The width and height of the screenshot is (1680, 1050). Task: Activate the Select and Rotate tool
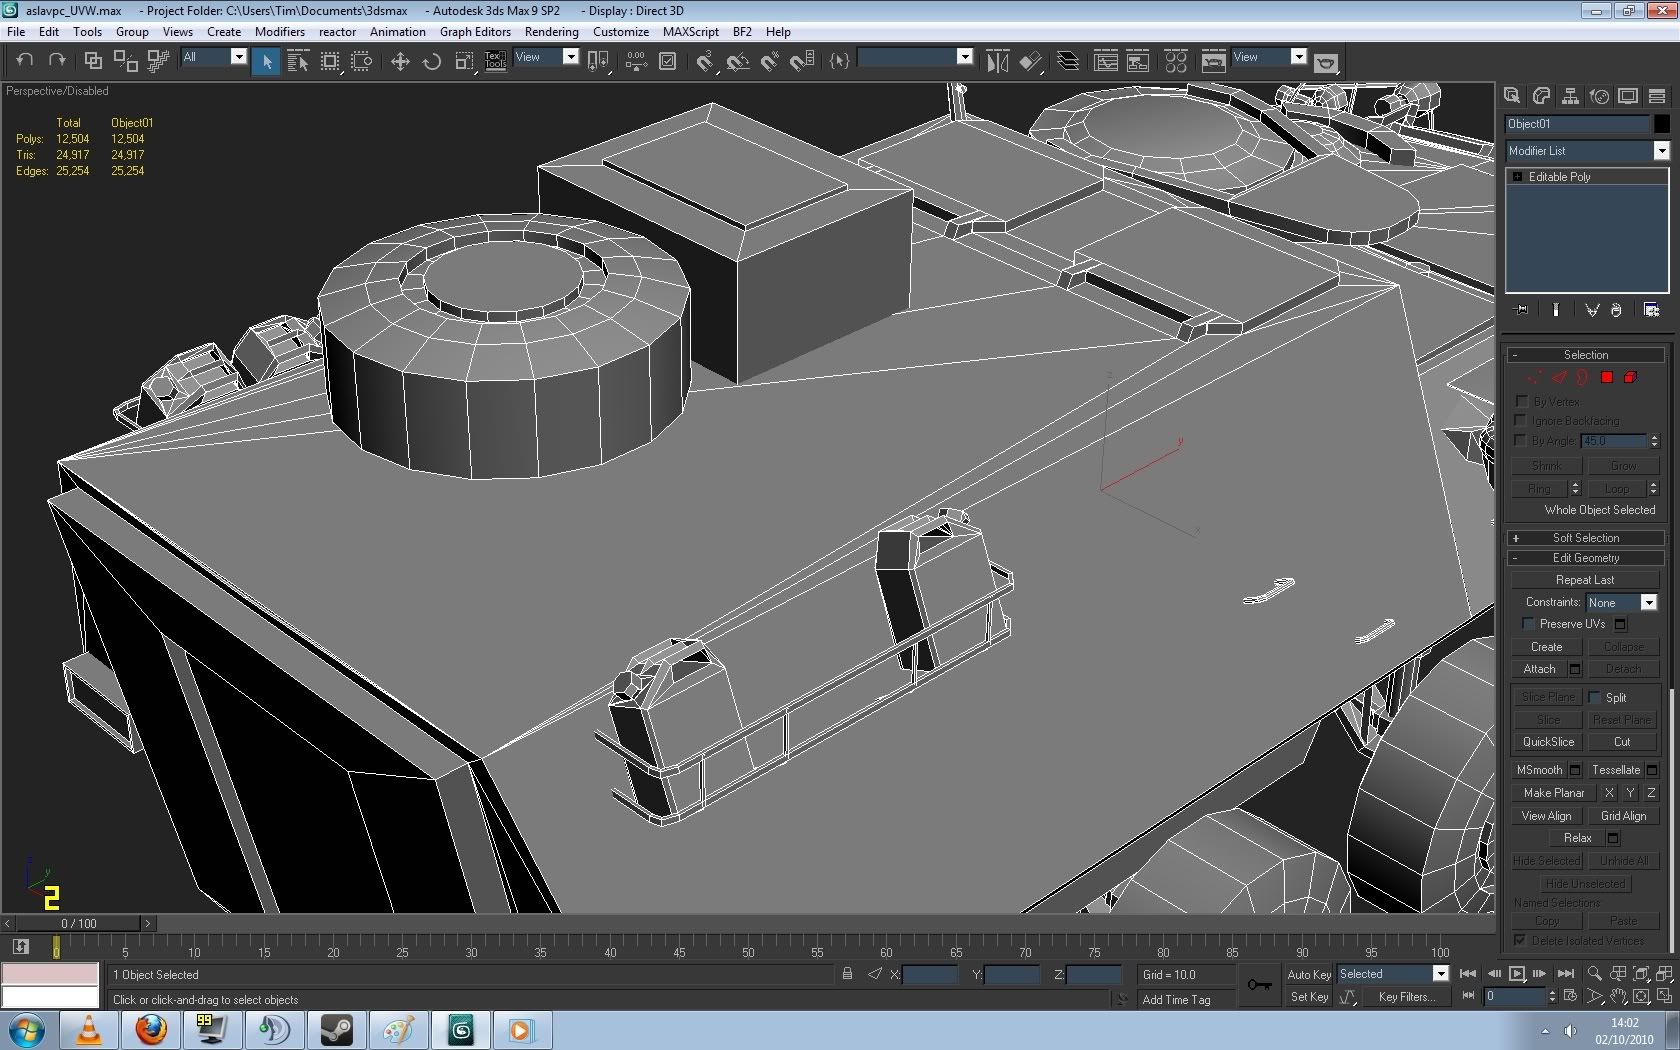[432, 62]
